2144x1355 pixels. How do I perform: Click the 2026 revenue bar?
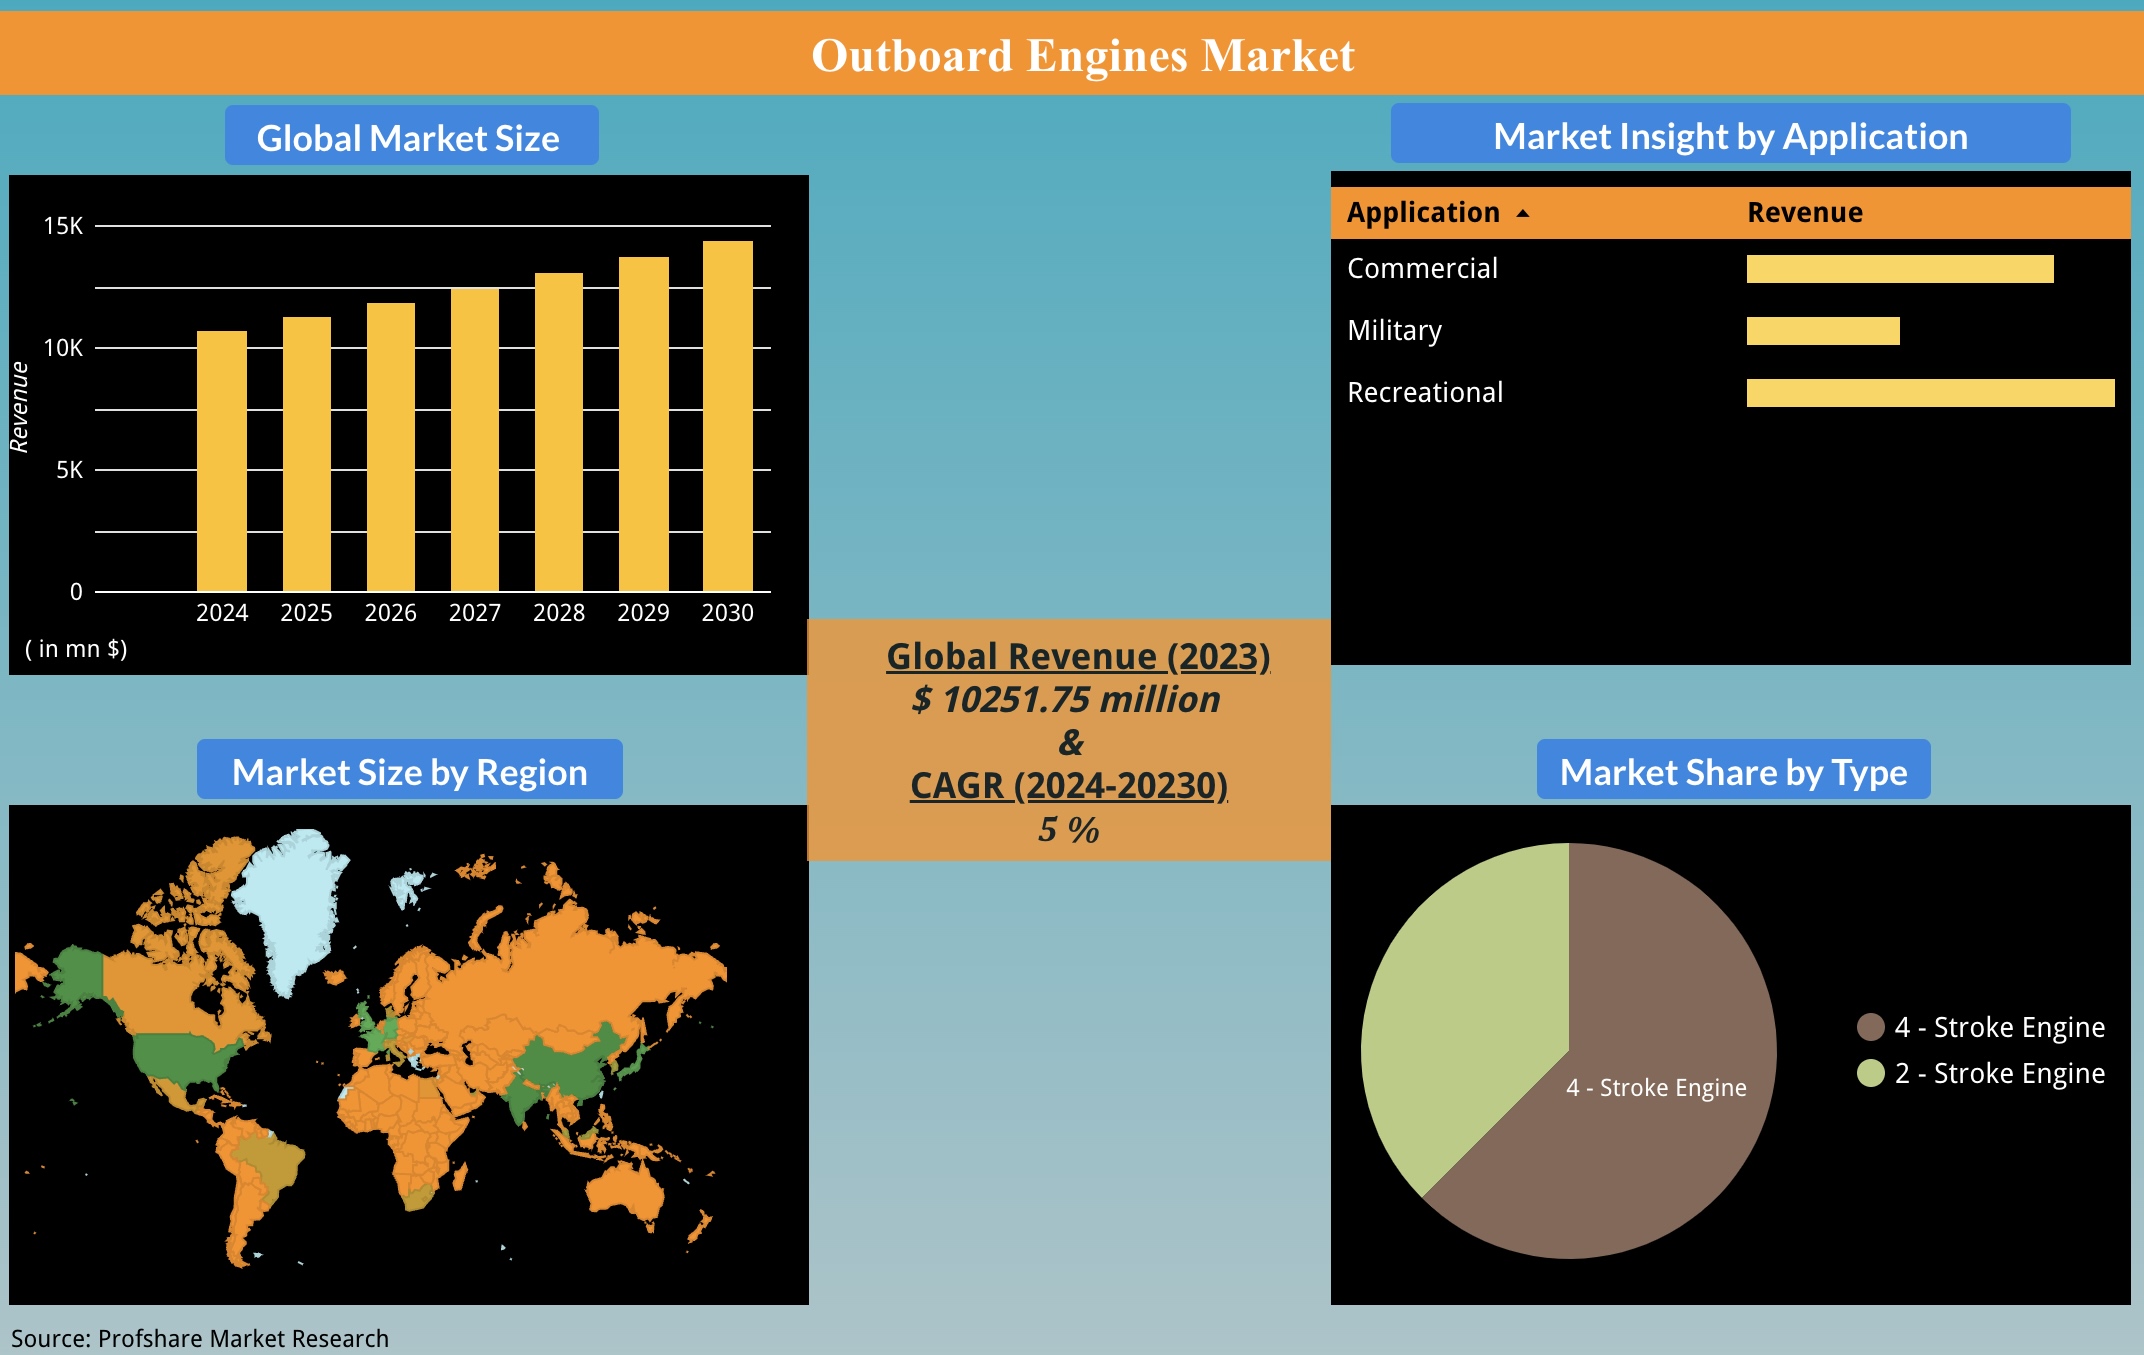(x=391, y=447)
